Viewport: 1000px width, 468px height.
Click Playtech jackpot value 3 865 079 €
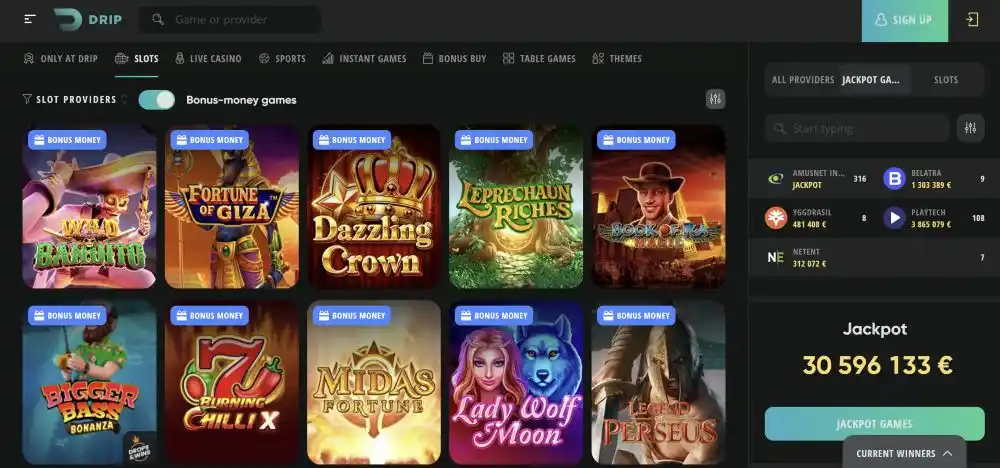(930, 224)
